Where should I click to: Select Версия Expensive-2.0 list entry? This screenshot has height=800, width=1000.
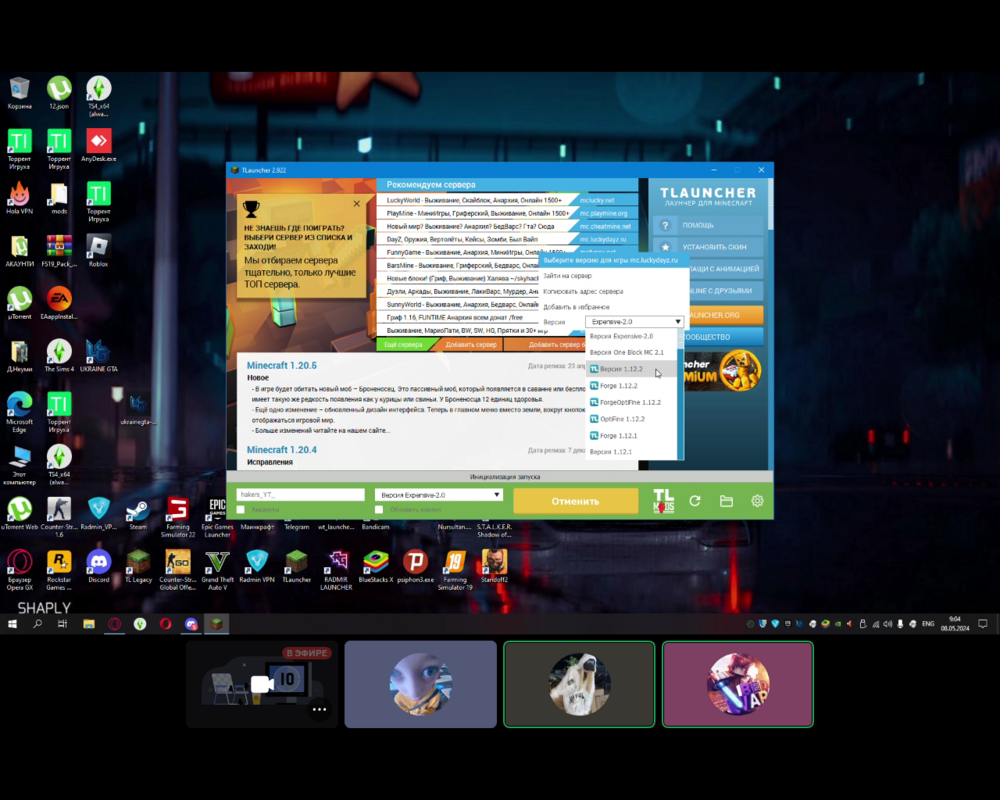coord(631,336)
